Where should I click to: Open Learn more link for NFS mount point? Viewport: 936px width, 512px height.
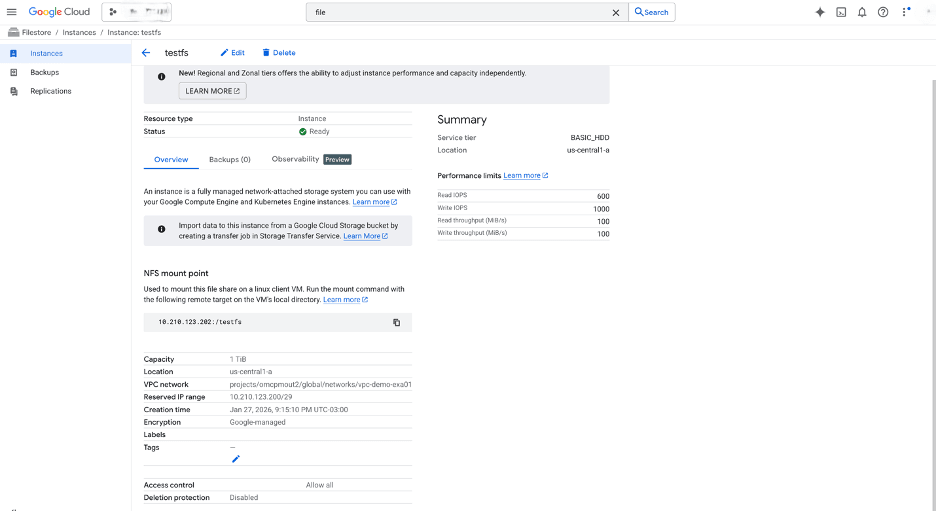click(345, 300)
